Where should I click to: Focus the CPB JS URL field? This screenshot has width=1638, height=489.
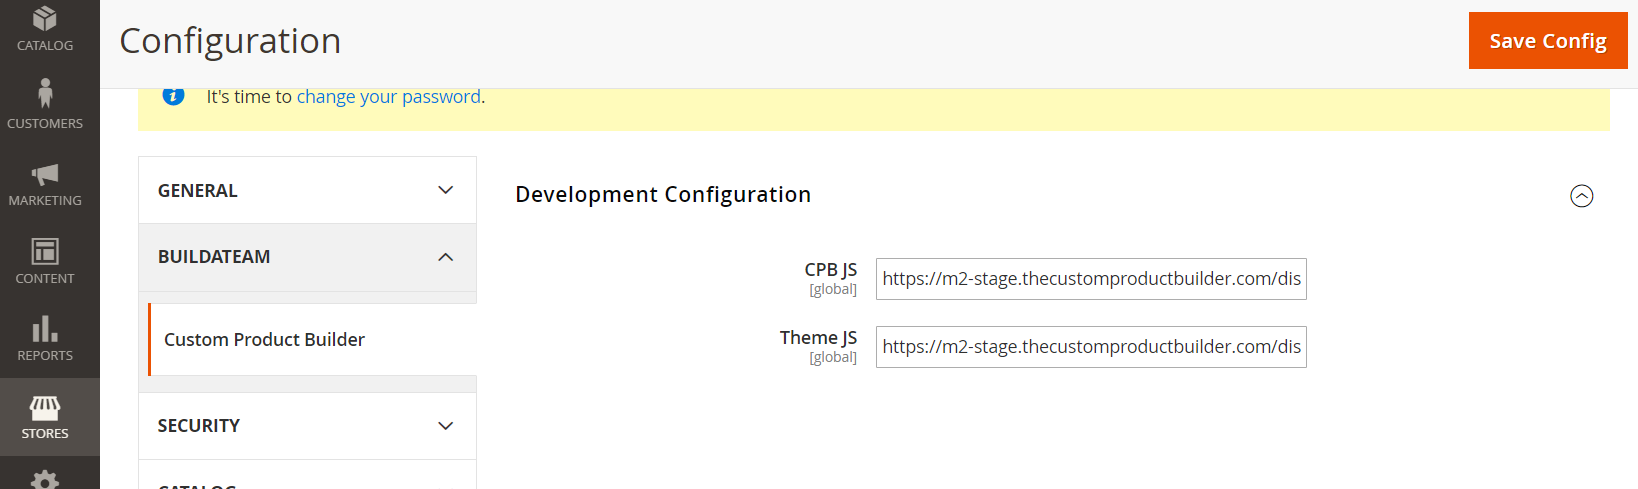(x=1091, y=279)
